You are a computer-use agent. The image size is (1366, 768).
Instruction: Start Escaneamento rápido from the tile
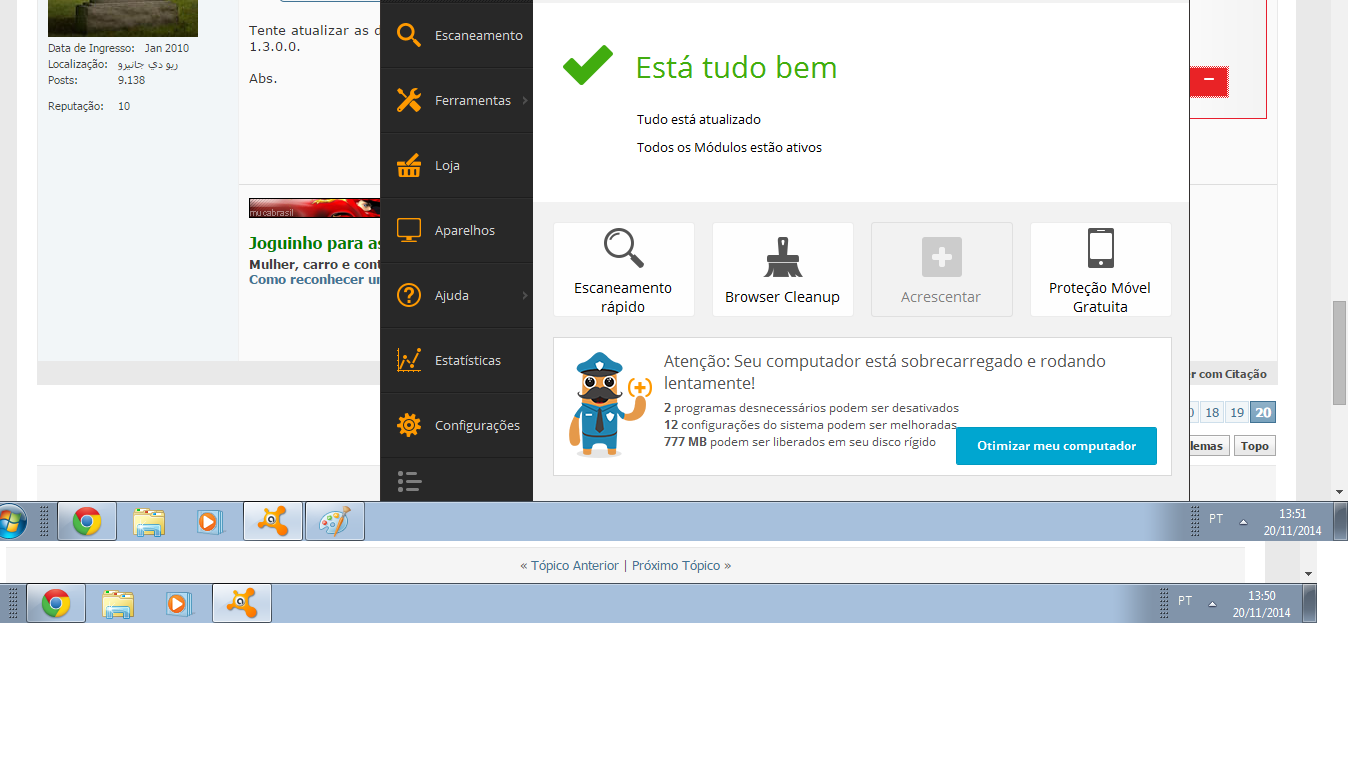[623, 269]
